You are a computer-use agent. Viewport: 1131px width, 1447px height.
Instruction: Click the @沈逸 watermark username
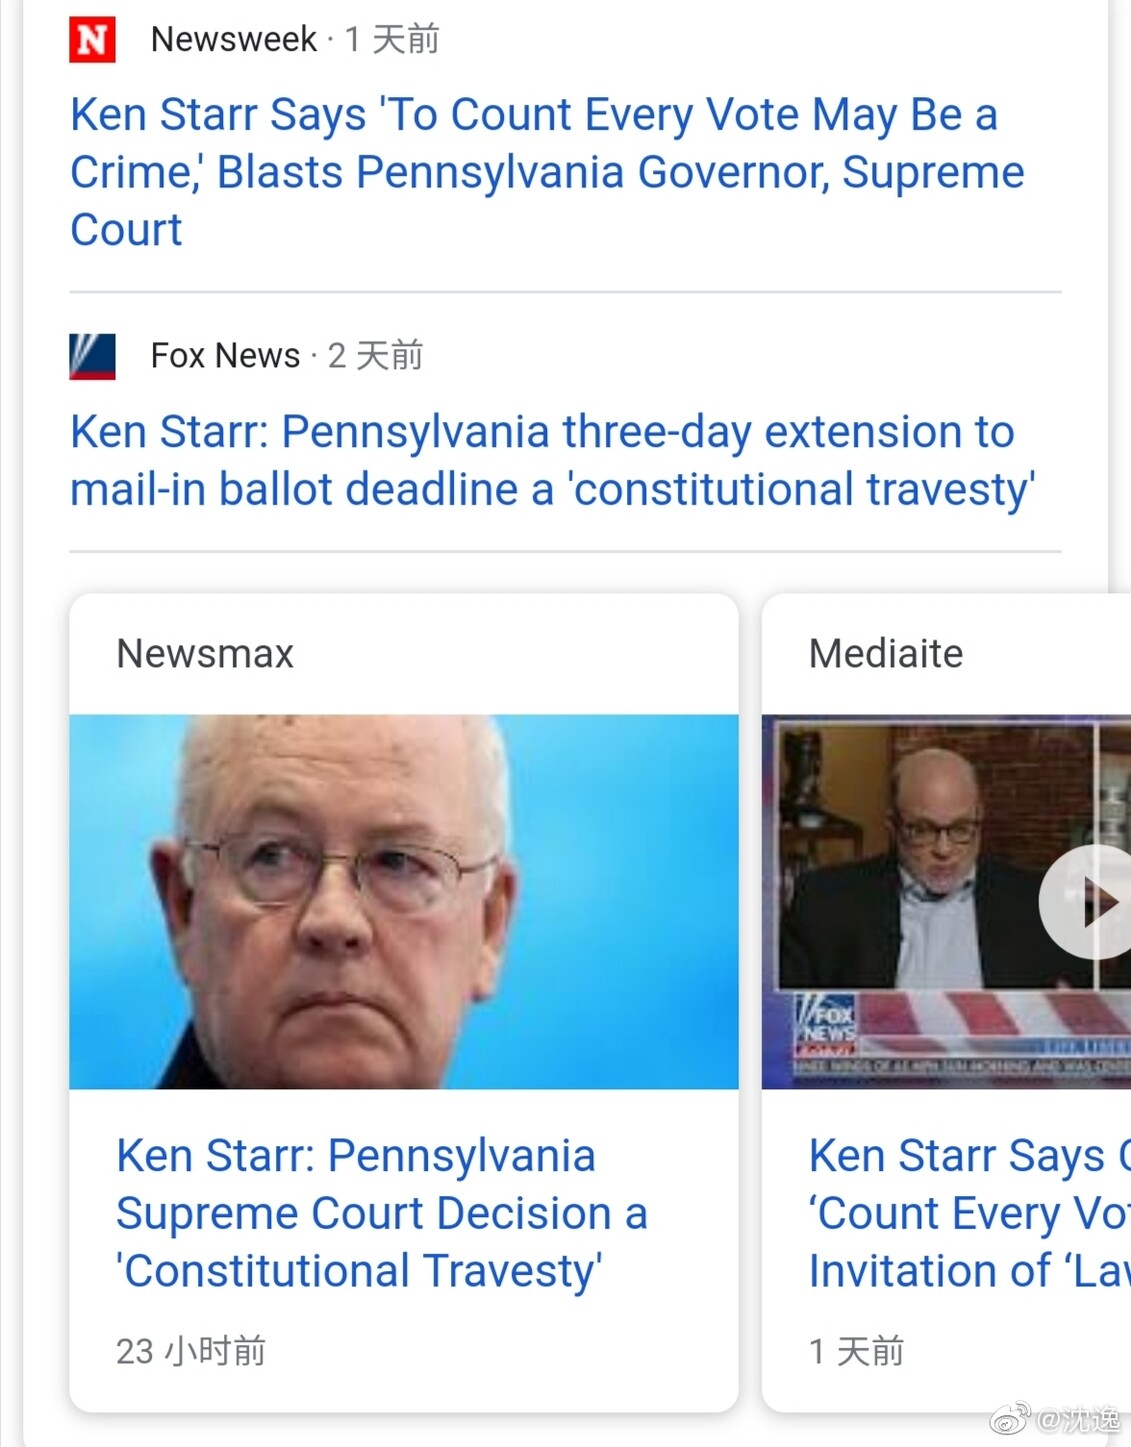[1078, 1419]
